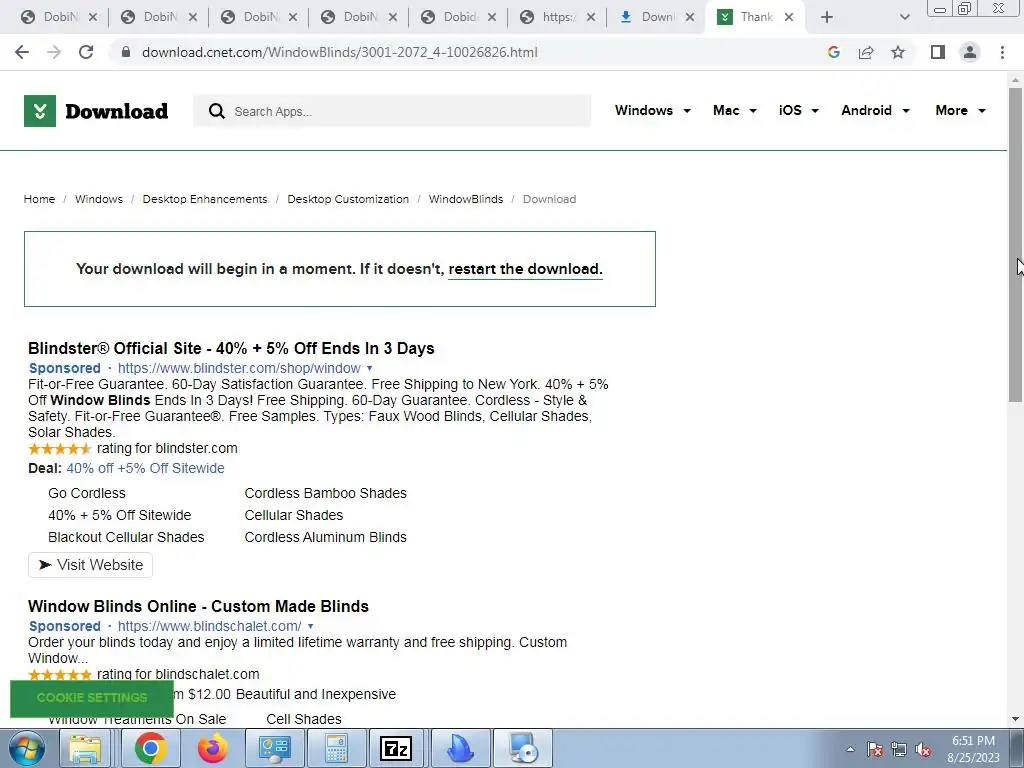Open the Windows Start button

point(27,748)
